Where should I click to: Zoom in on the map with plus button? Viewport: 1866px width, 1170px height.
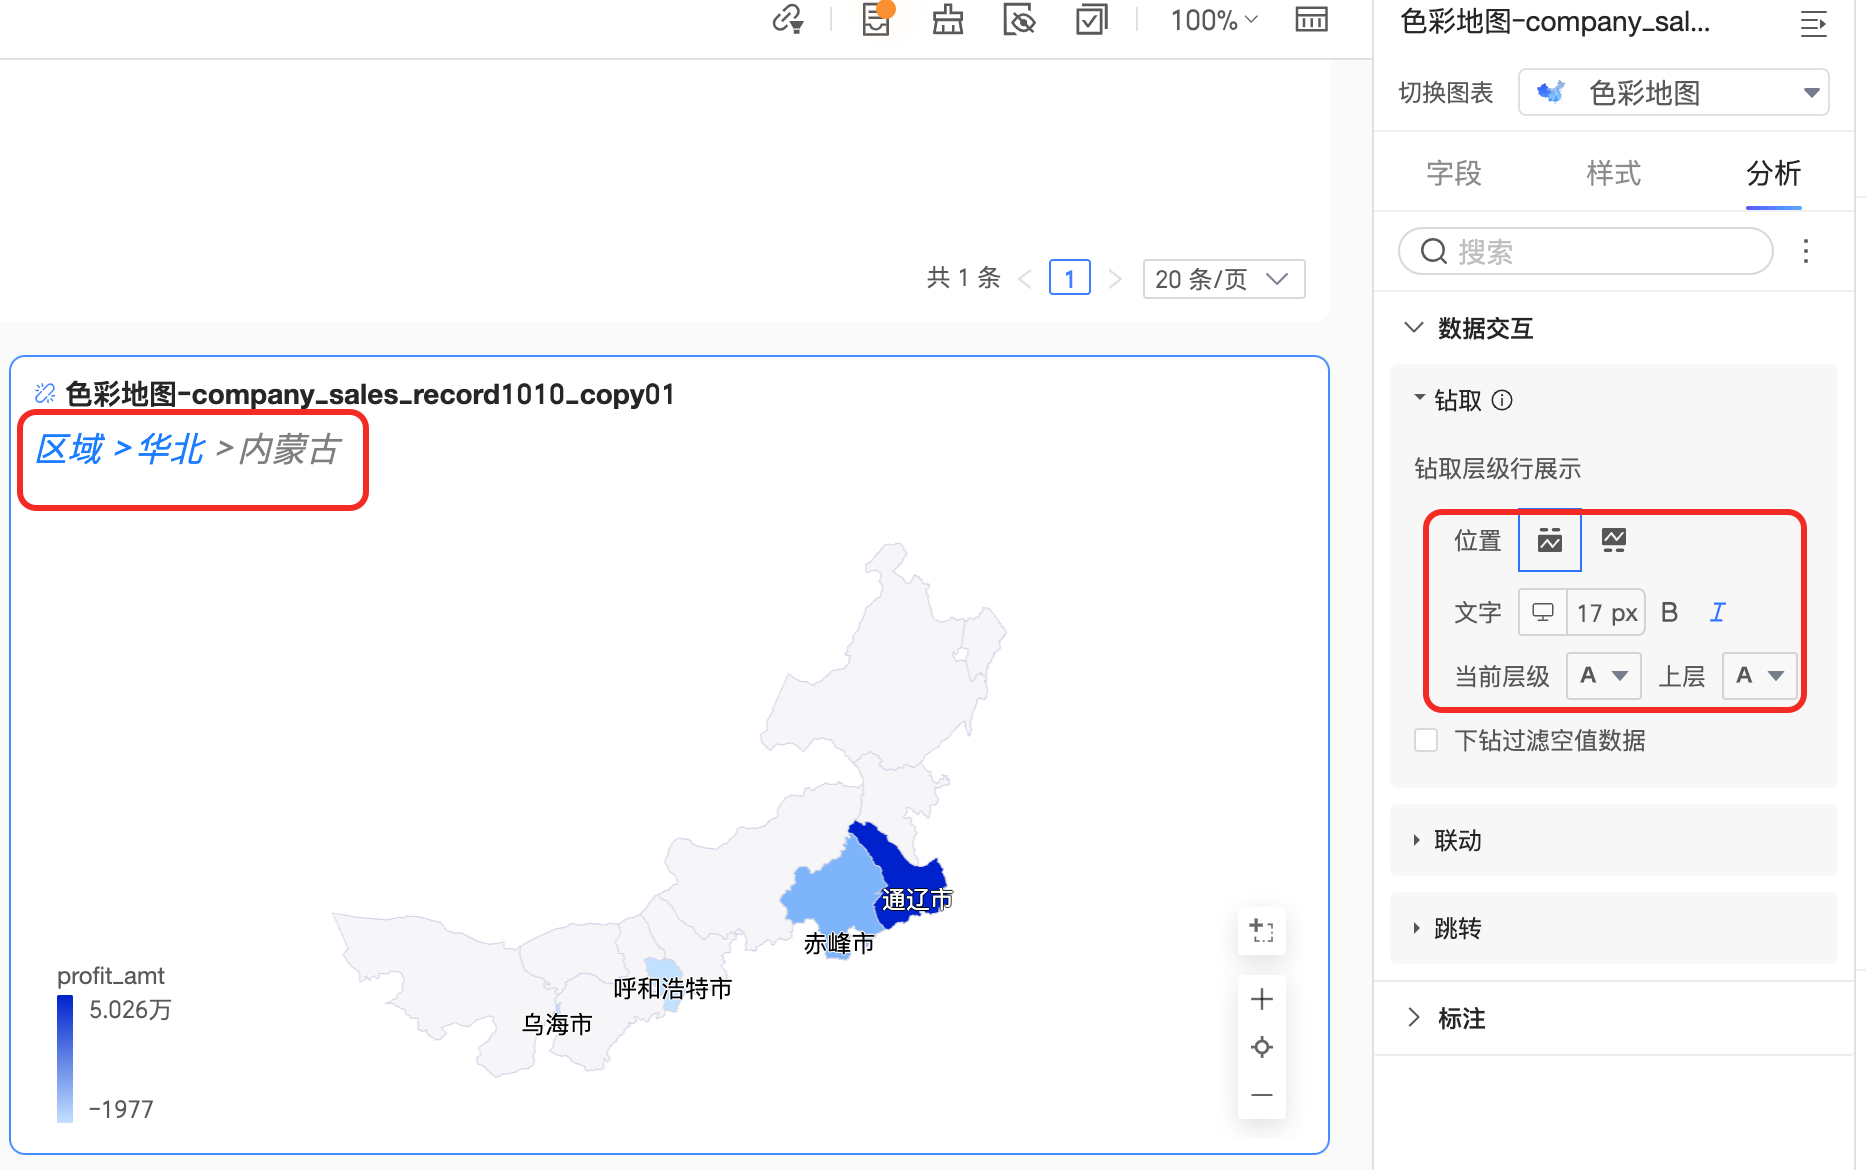[1262, 999]
